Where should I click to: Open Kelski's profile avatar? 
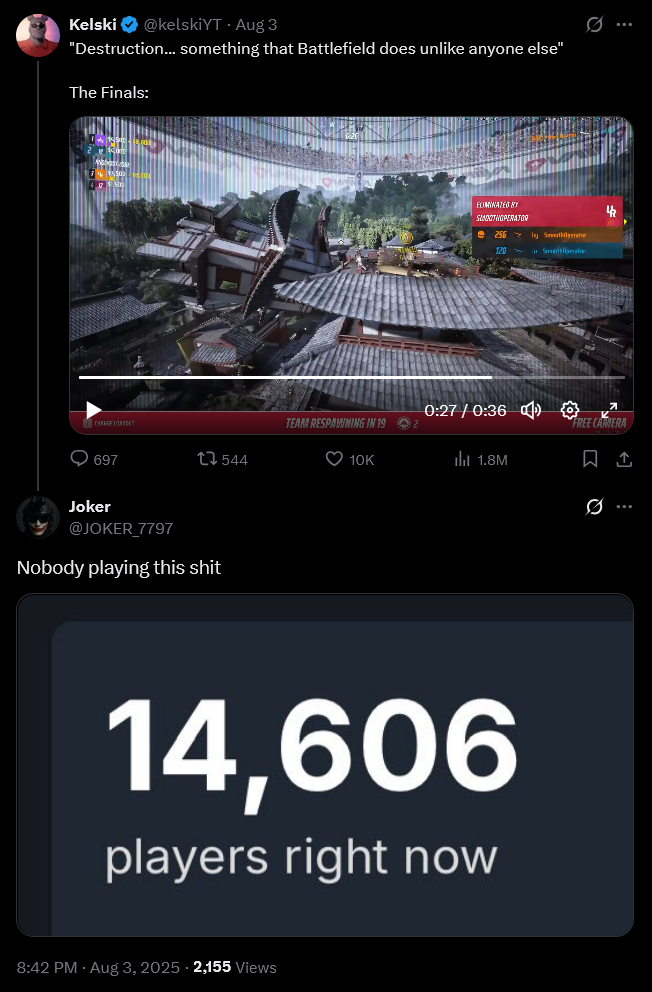pyautogui.click(x=38, y=35)
